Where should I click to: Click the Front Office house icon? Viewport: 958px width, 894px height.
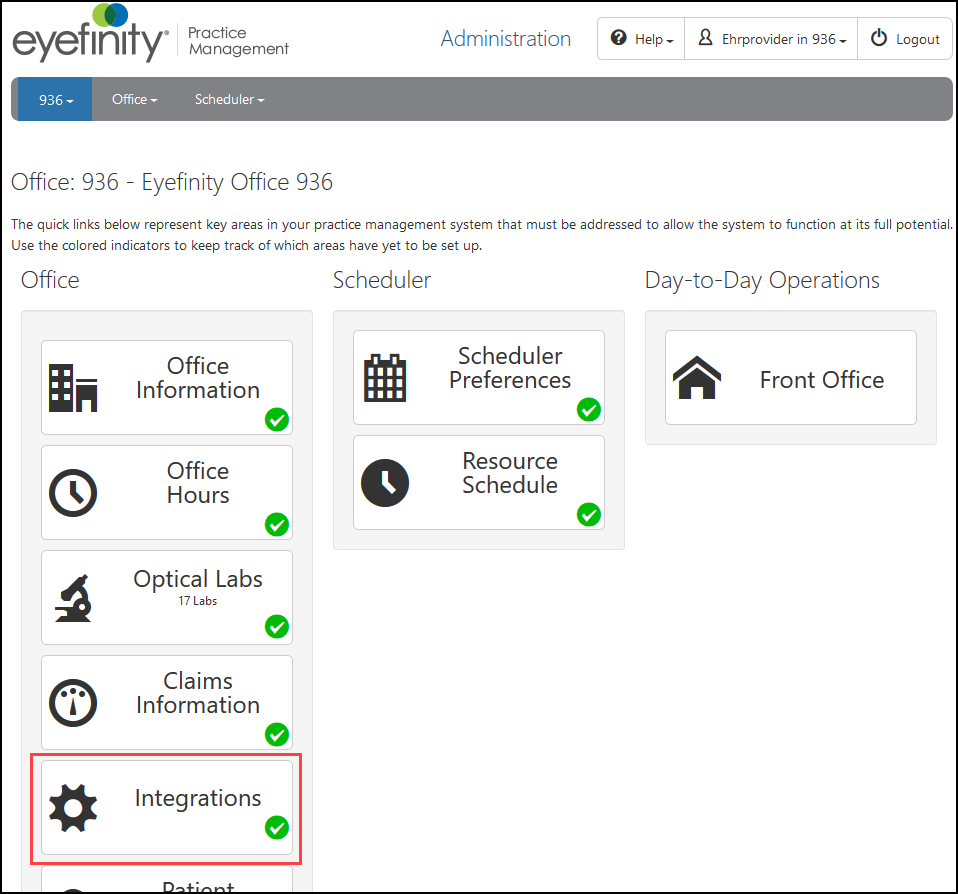point(697,378)
